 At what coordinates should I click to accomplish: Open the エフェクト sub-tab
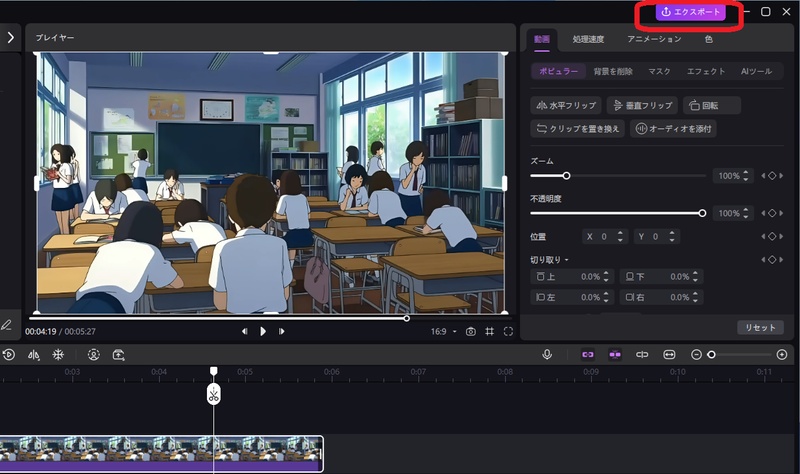[706, 71]
